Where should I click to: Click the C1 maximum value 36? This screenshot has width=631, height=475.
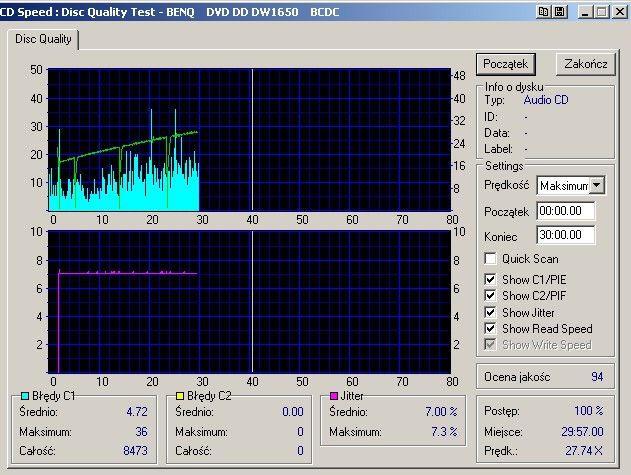coord(141,432)
